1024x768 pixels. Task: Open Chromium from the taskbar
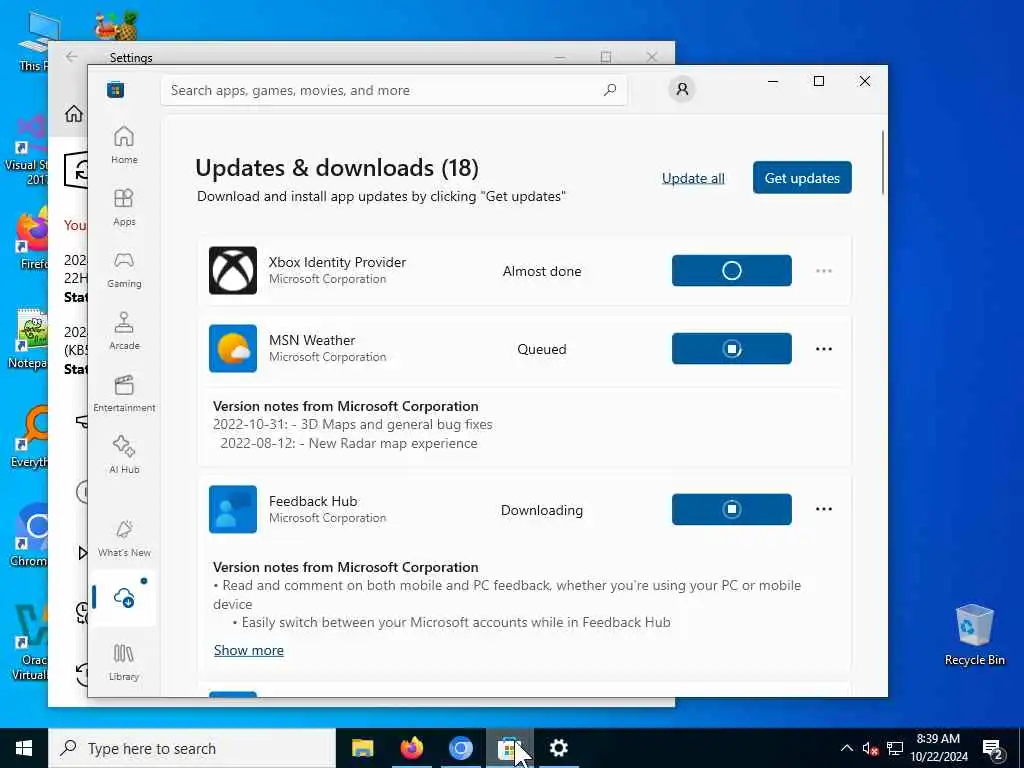coord(460,748)
